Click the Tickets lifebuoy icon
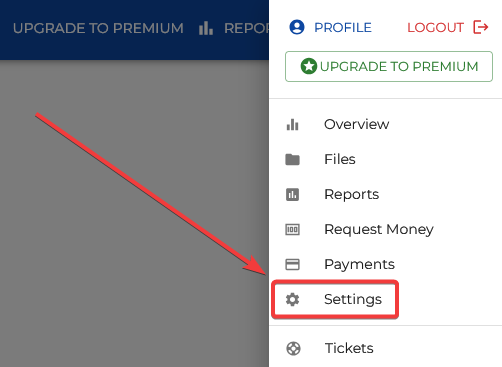502x367 pixels. [x=293, y=349]
